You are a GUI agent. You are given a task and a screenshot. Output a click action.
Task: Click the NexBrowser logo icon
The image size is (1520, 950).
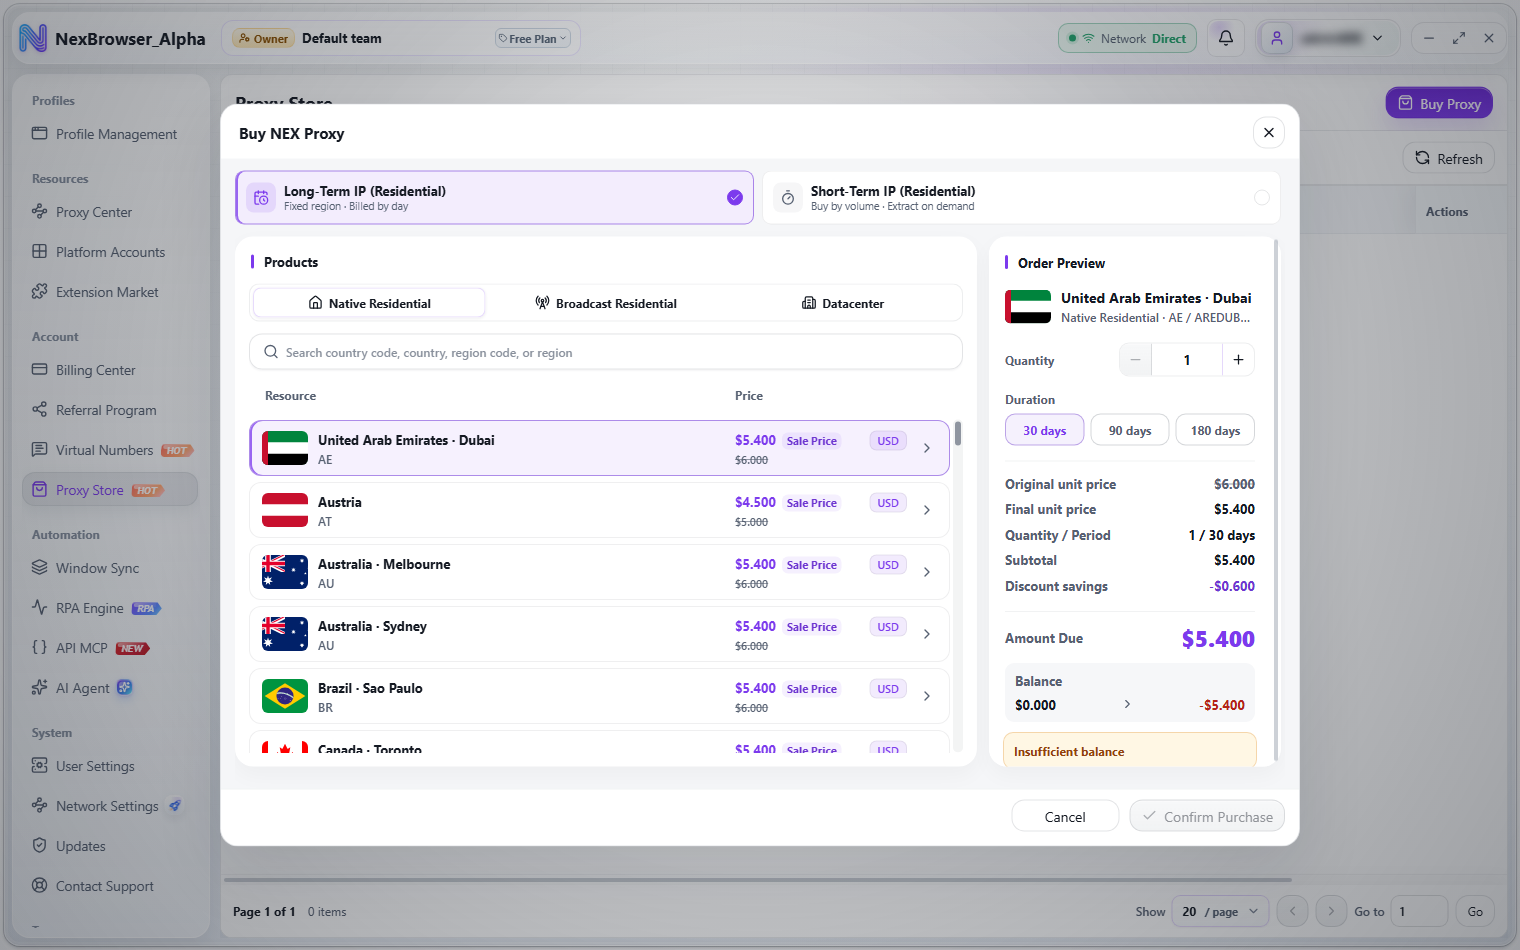tap(33, 38)
